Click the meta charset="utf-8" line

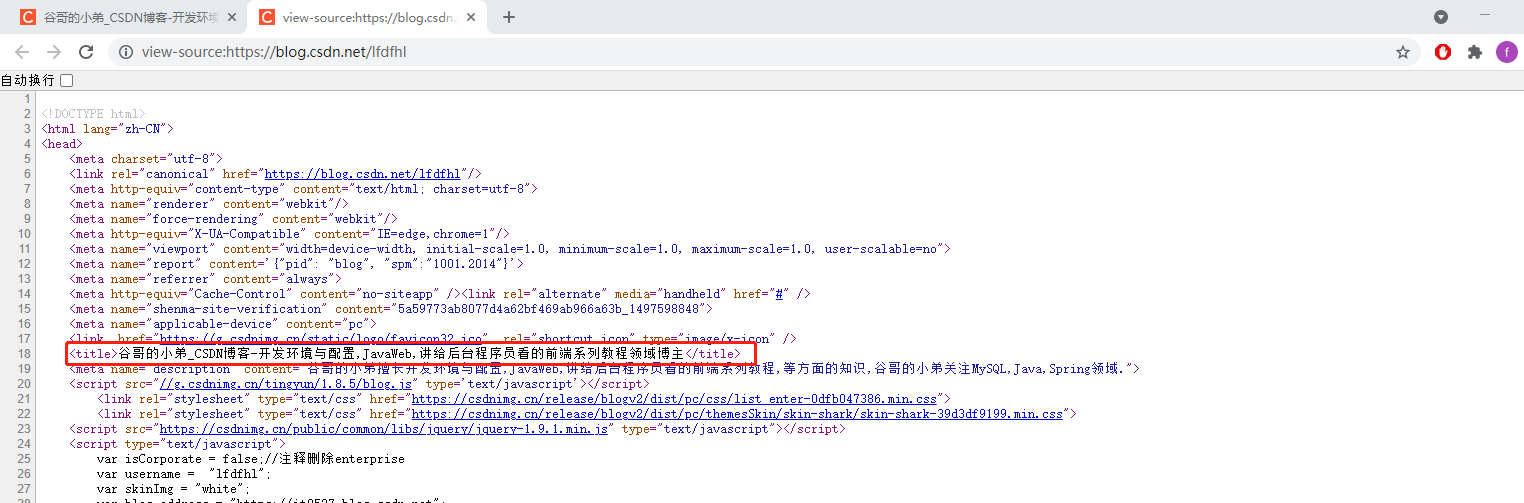coord(145,159)
